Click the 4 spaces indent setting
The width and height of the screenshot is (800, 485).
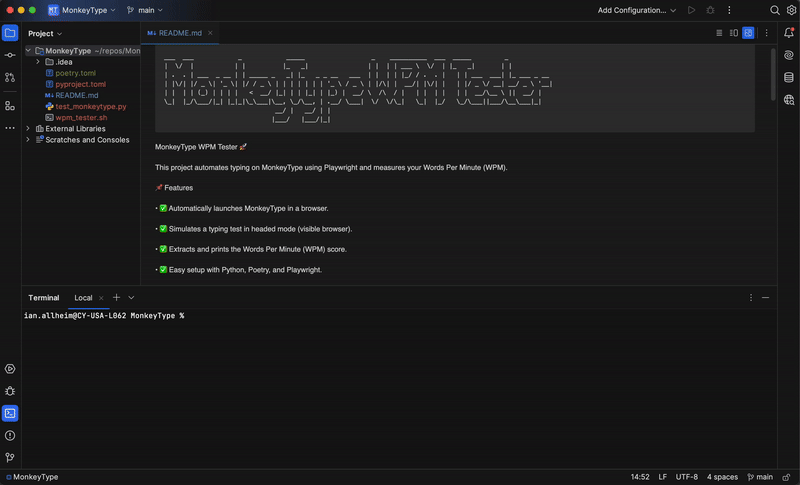pos(722,477)
